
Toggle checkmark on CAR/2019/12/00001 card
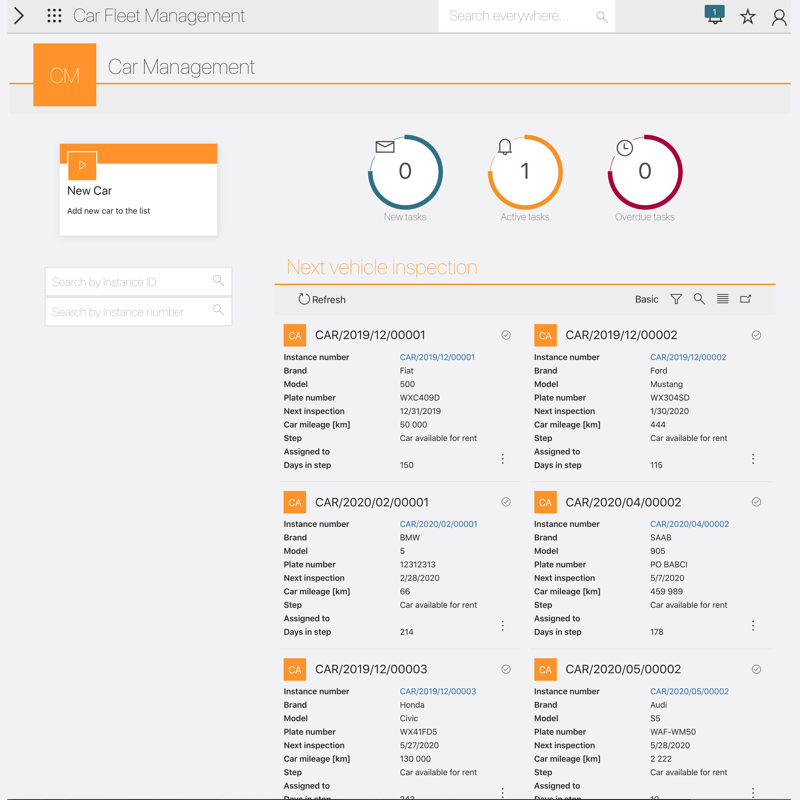506,335
